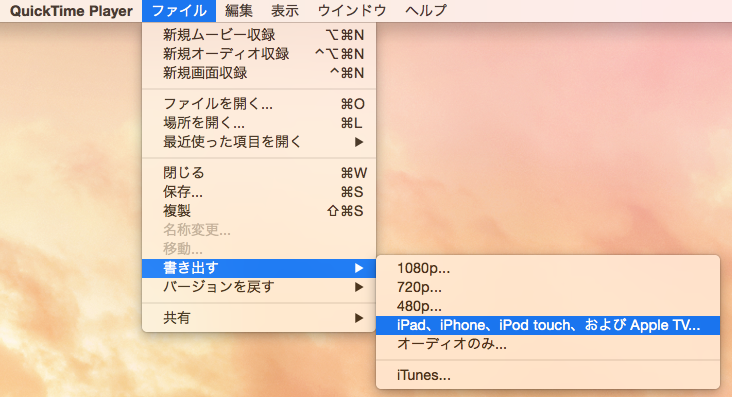Choose 閉じる to close the window
732x397 pixels.
(x=259, y=173)
